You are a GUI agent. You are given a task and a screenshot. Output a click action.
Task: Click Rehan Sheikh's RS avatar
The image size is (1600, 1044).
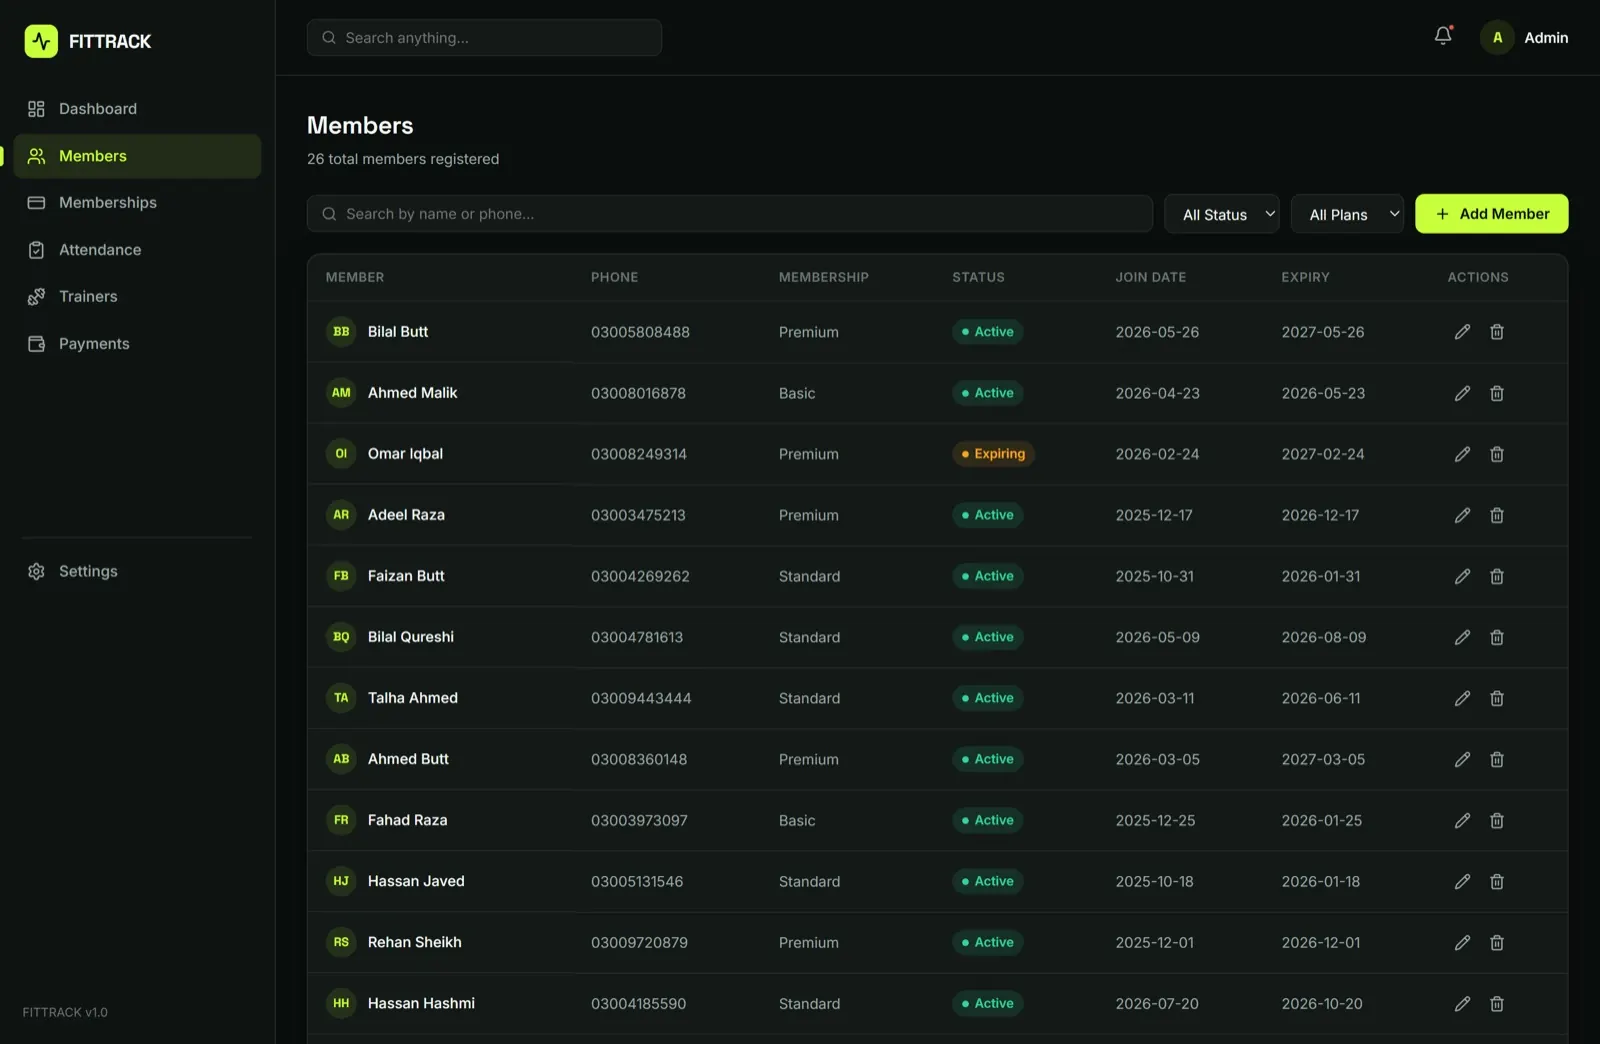[x=341, y=942]
